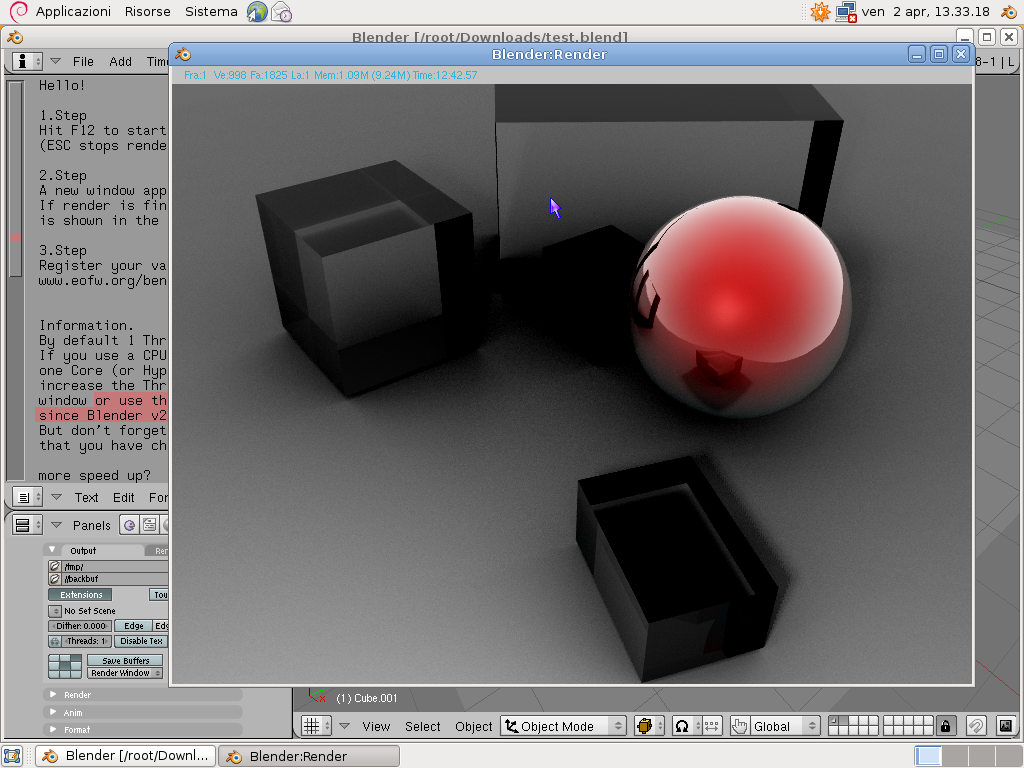Open the Panels menu in buttons window
The image size is (1024, 768).
91,525
